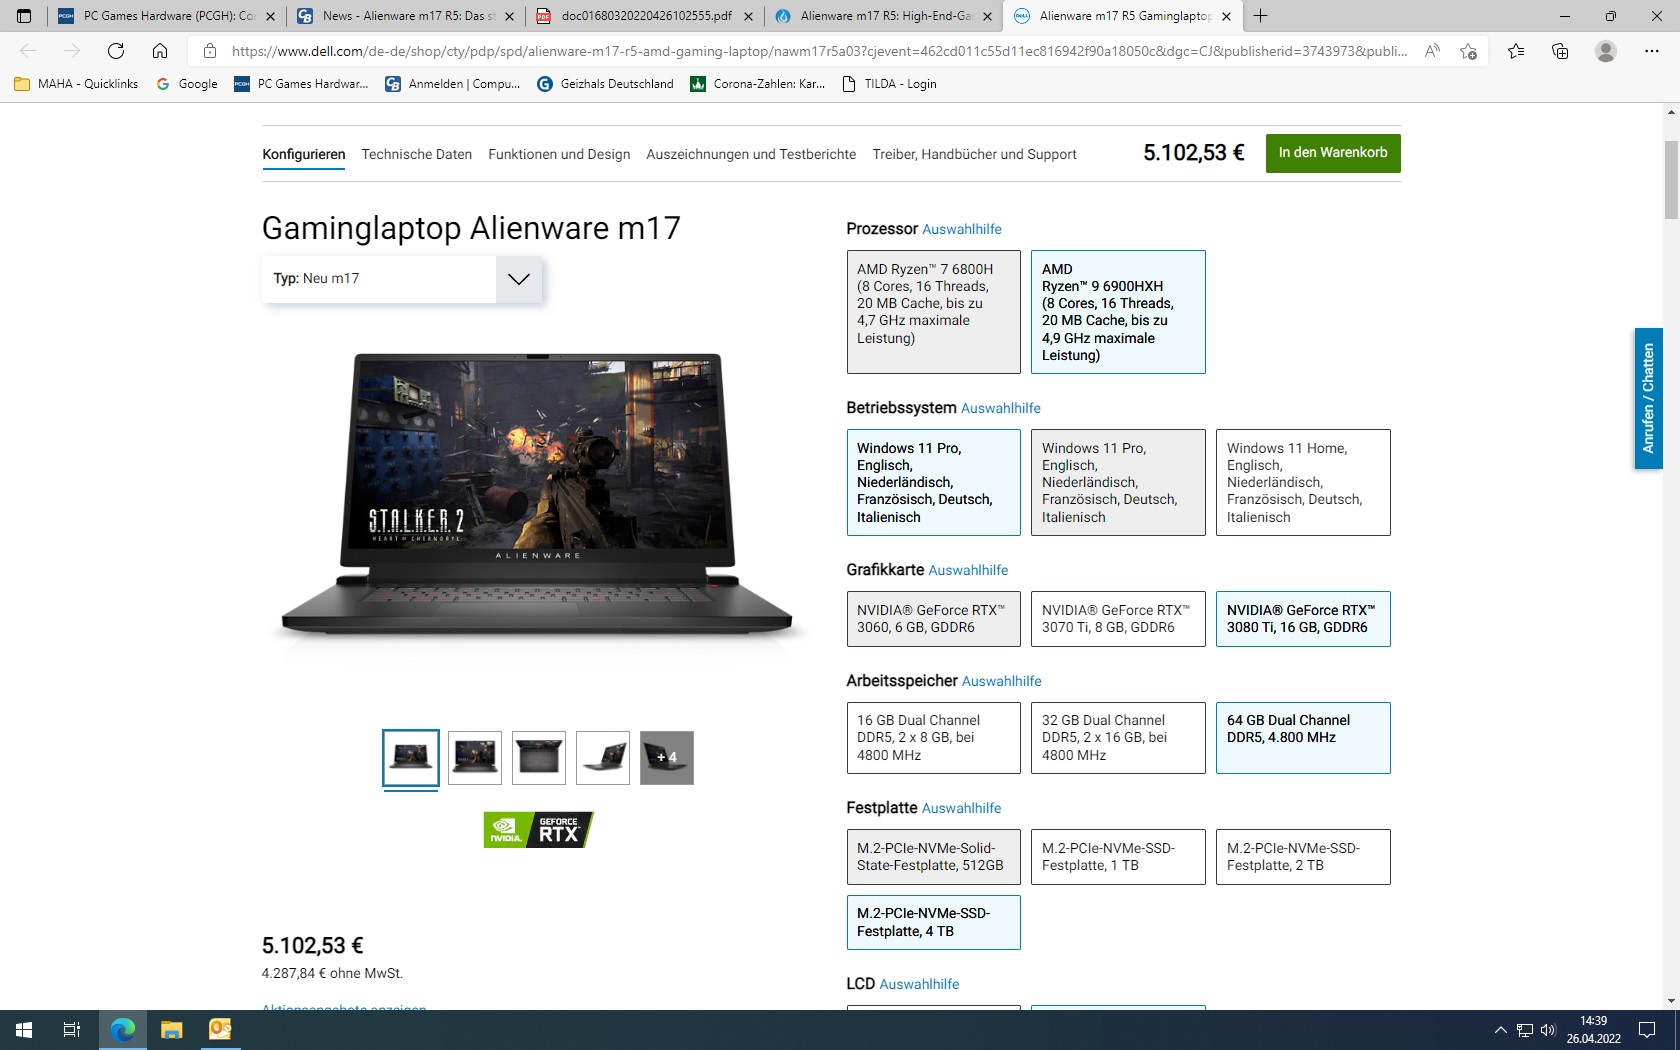The image size is (1680, 1050).
Task: Open tab actions menu icon
Action: 24,16
